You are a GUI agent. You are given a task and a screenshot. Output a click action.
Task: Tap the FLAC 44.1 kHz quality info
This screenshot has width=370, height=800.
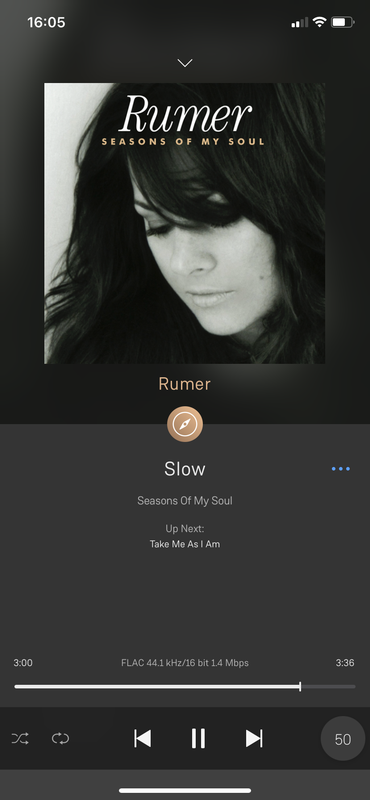click(x=185, y=663)
